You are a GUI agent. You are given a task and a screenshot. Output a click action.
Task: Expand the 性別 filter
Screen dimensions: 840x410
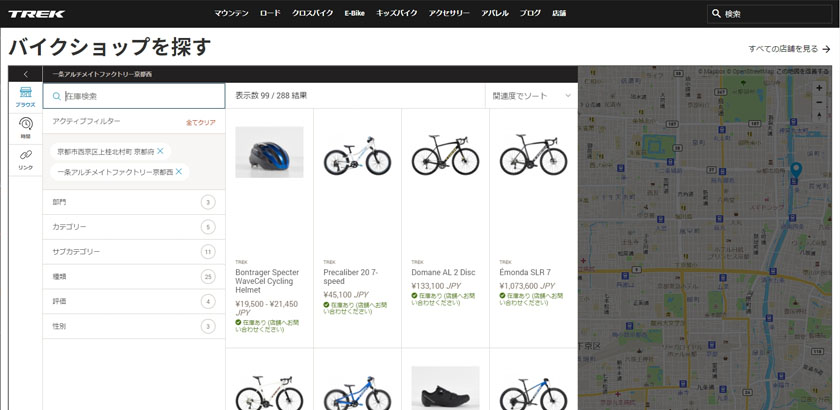(x=134, y=326)
